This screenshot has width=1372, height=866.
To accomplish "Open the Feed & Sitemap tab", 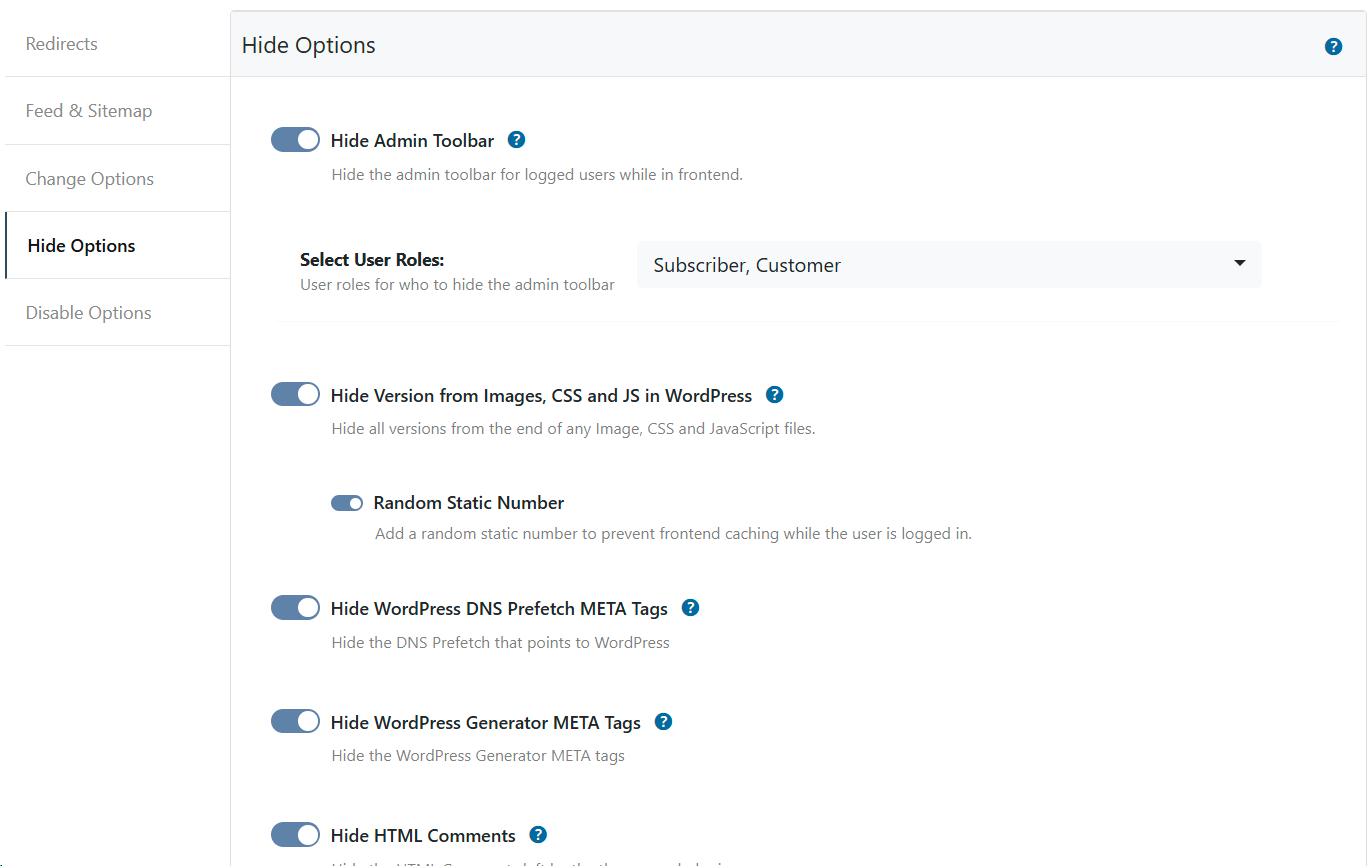I will coord(117,111).
